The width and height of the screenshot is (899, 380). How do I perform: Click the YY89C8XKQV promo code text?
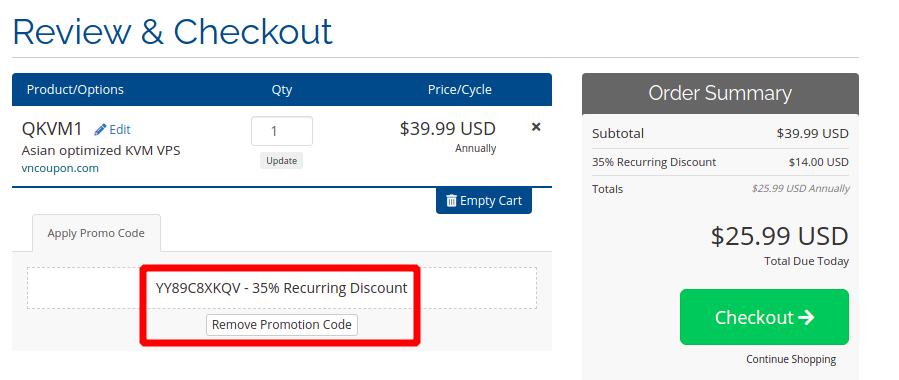click(x=198, y=288)
